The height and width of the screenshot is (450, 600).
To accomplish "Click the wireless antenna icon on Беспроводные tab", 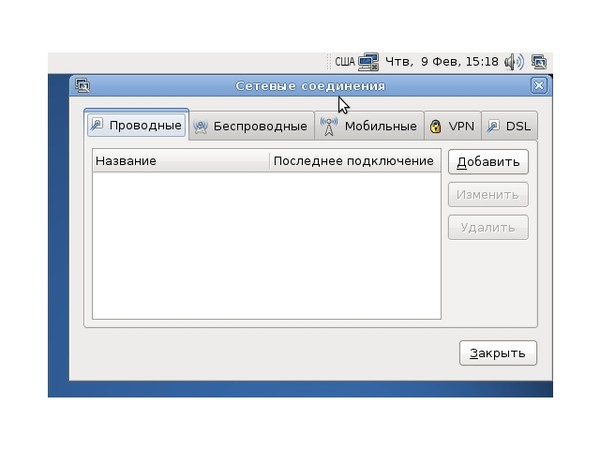I will coord(201,126).
